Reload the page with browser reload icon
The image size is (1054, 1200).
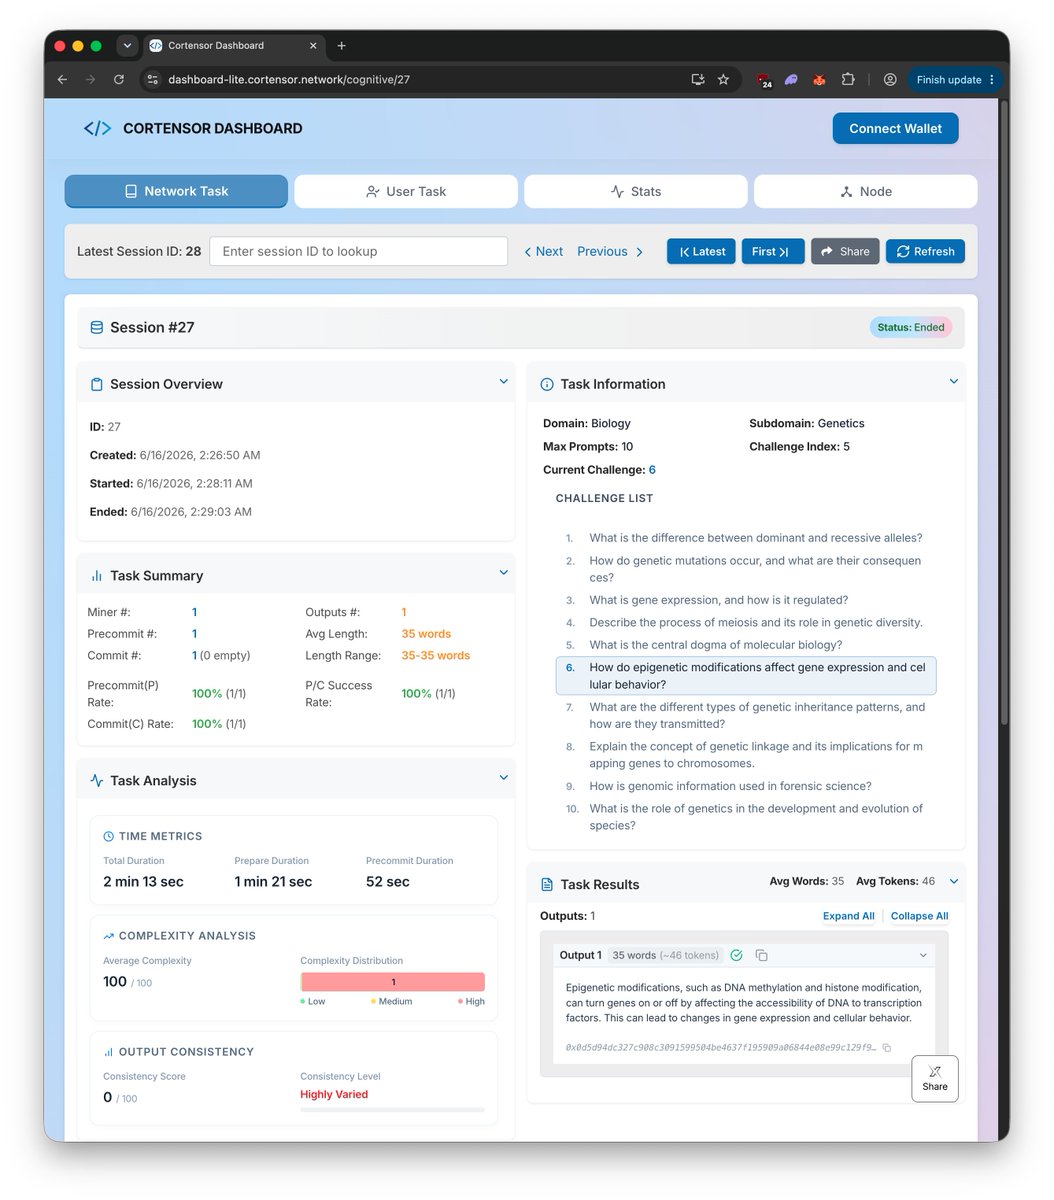click(x=119, y=80)
